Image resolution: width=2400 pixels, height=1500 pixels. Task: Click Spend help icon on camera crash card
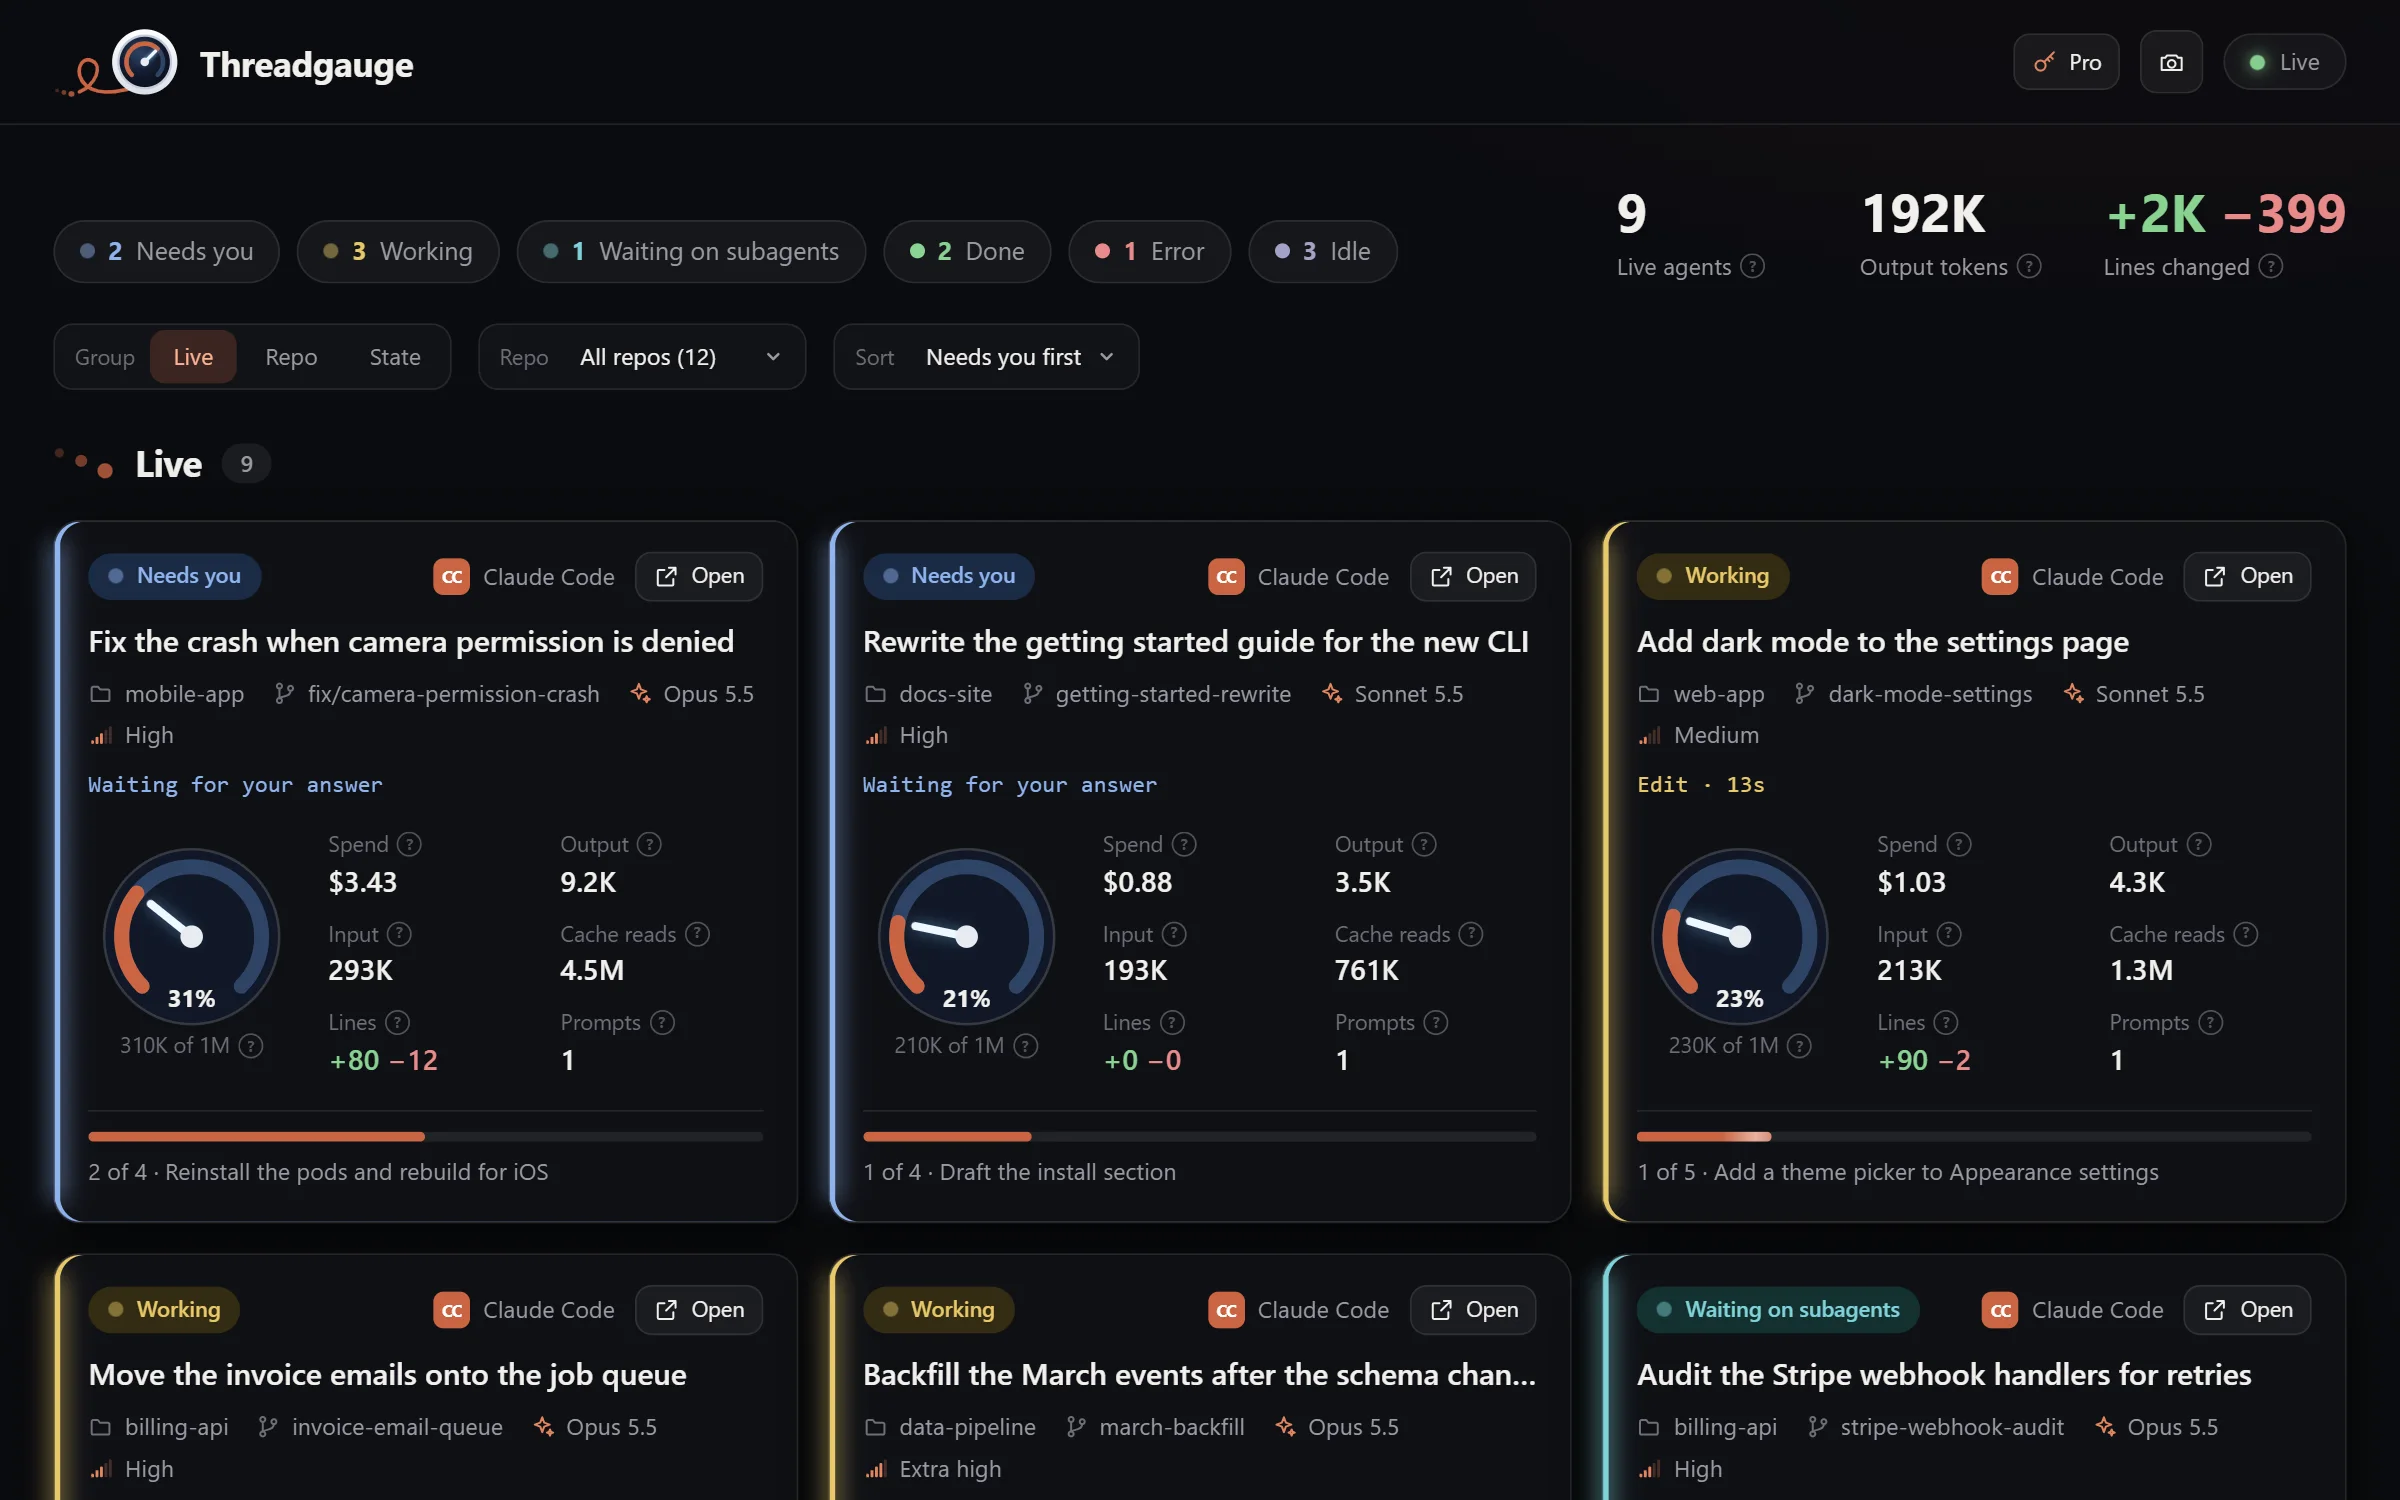pyautogui.click(x=409, y=845)
